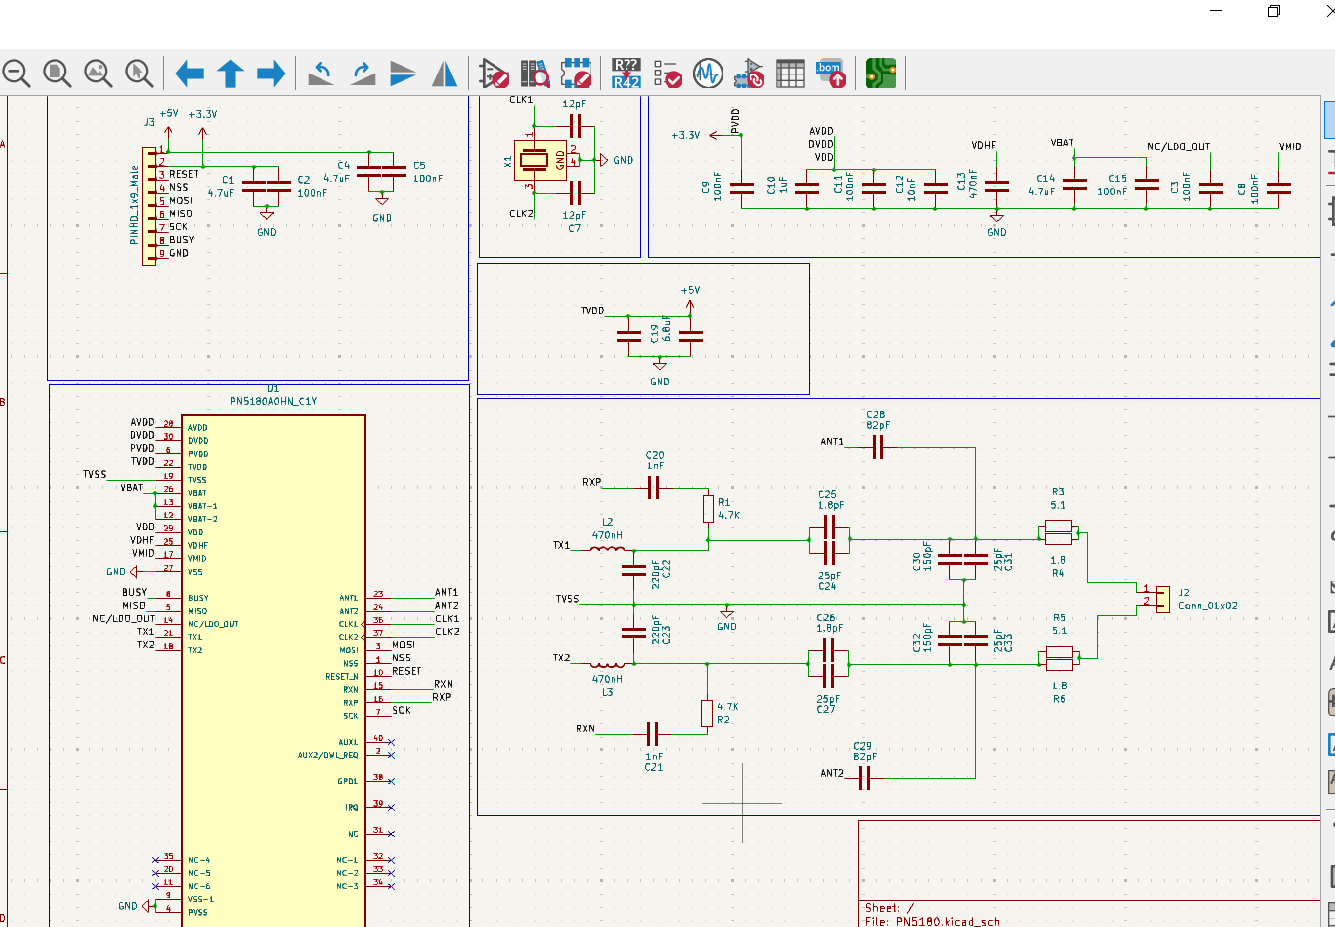Viewport: 1335px width, 927px height.
Task: Click the zoom out magnifier icon
Action: [x=16, y=73]
